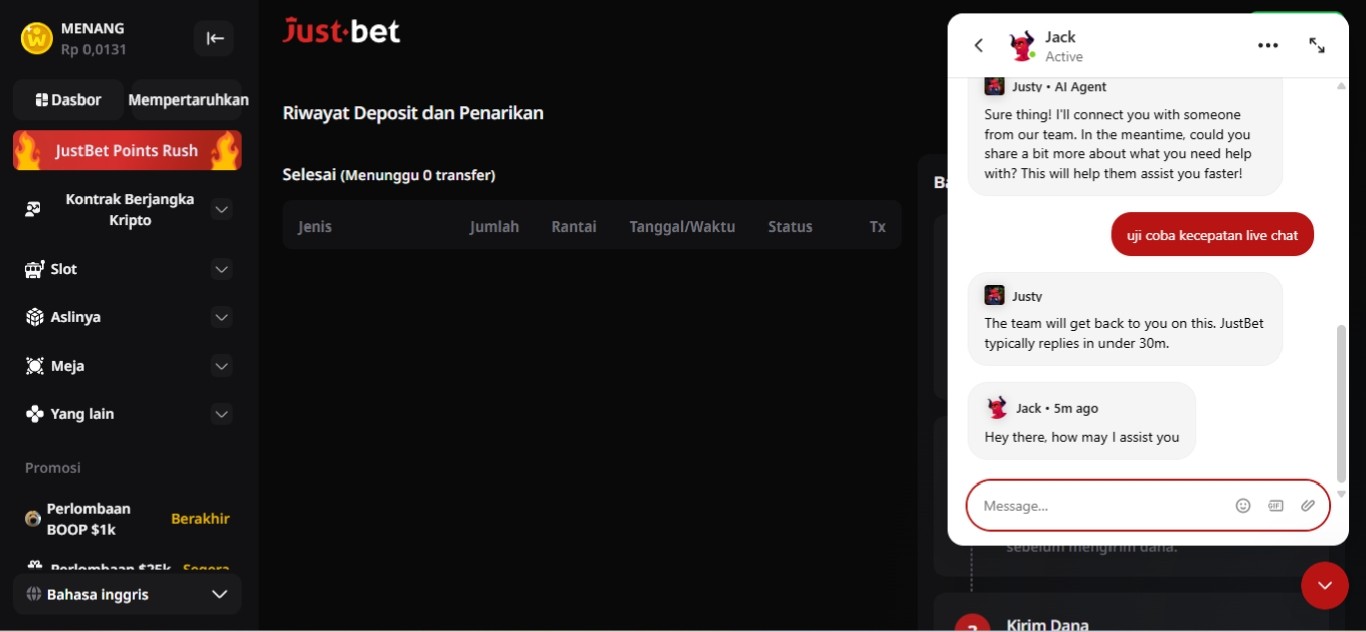Click the Kontrak Berjangka Kripto icon

[33, 209]
